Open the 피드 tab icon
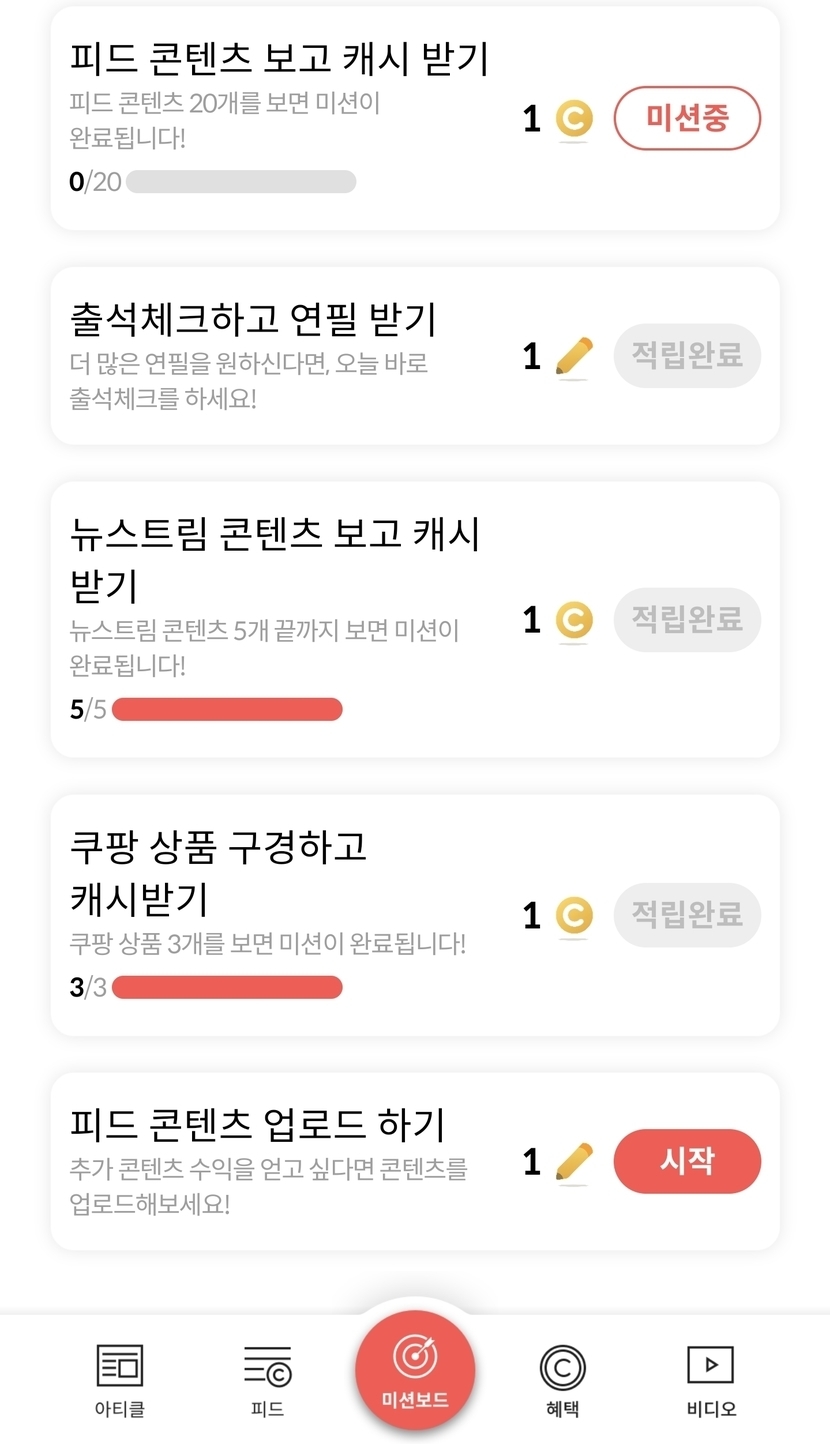This screenshot has width=830, height=1444. click(267, 1366)
